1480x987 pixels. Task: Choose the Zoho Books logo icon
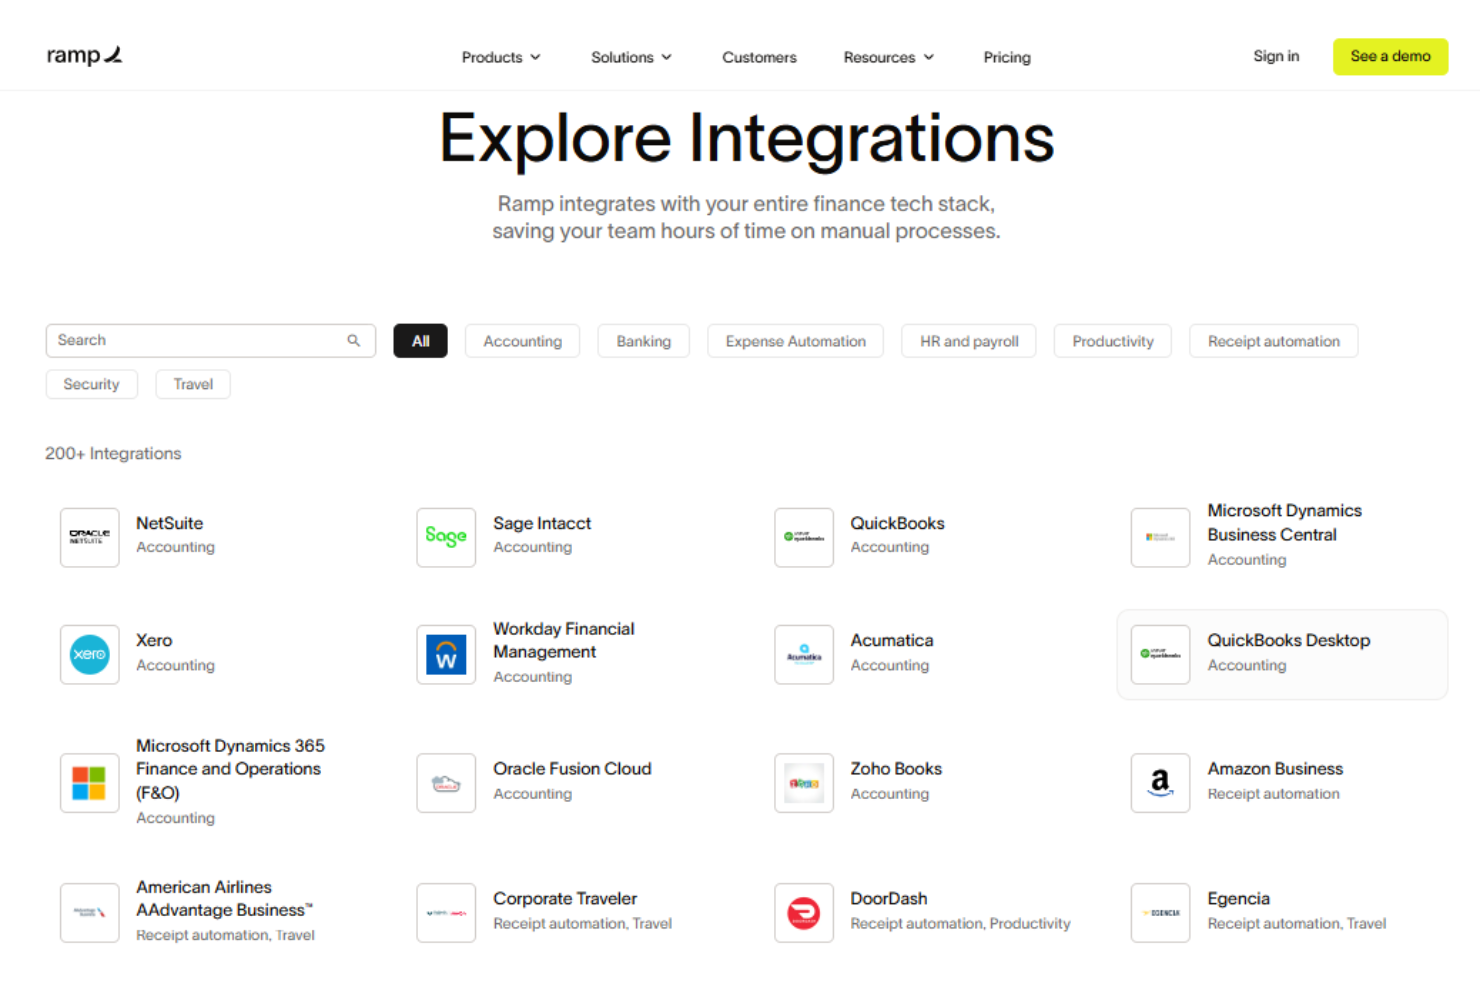pos(804,783)
